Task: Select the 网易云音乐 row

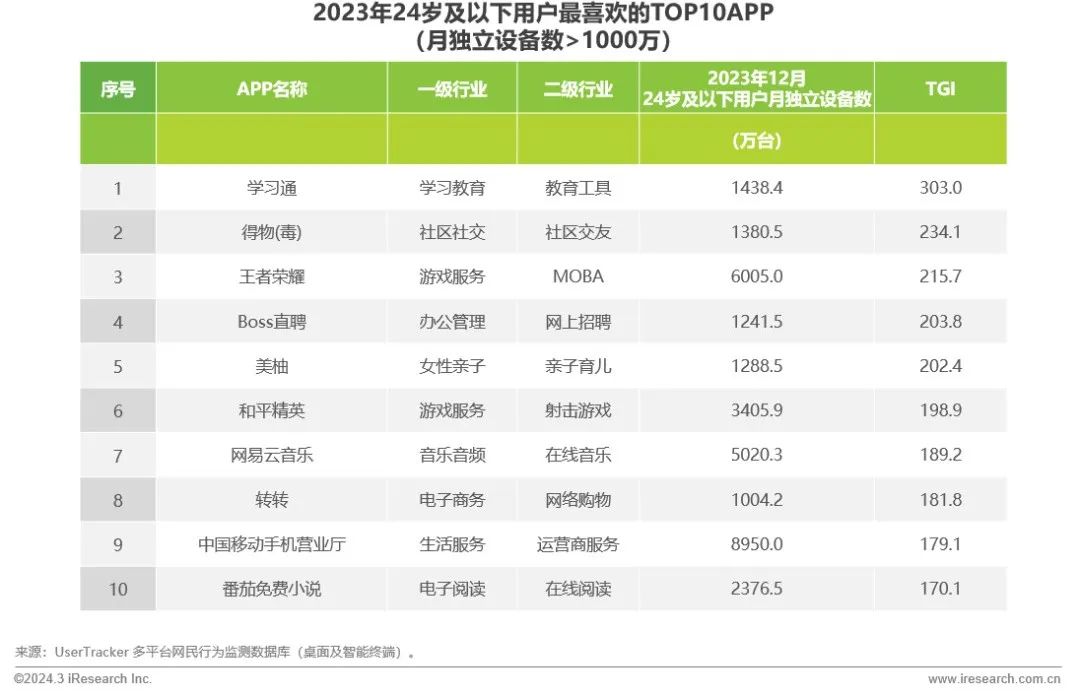Action: (271, 455)
